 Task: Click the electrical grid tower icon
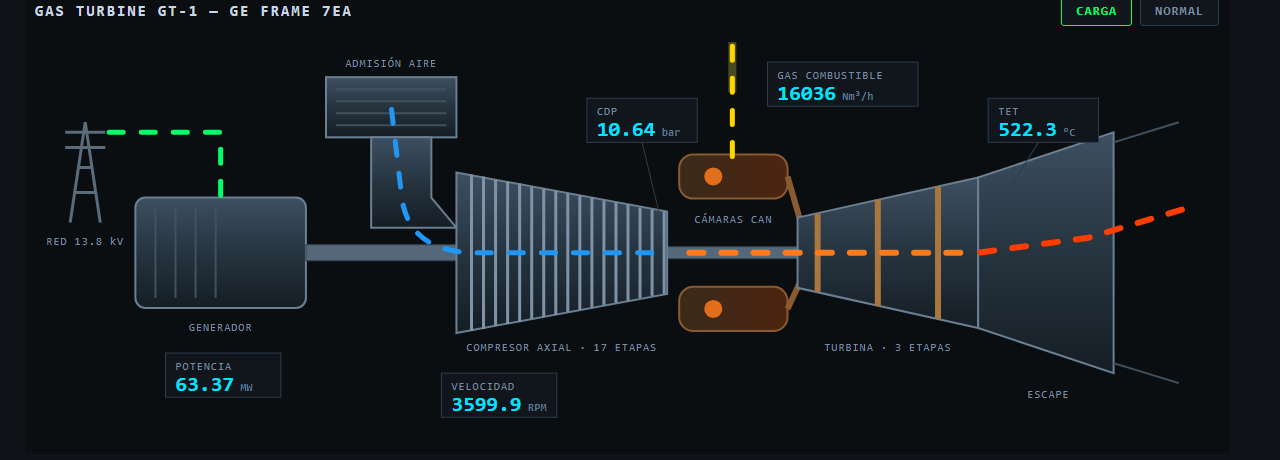coord(85,172)
